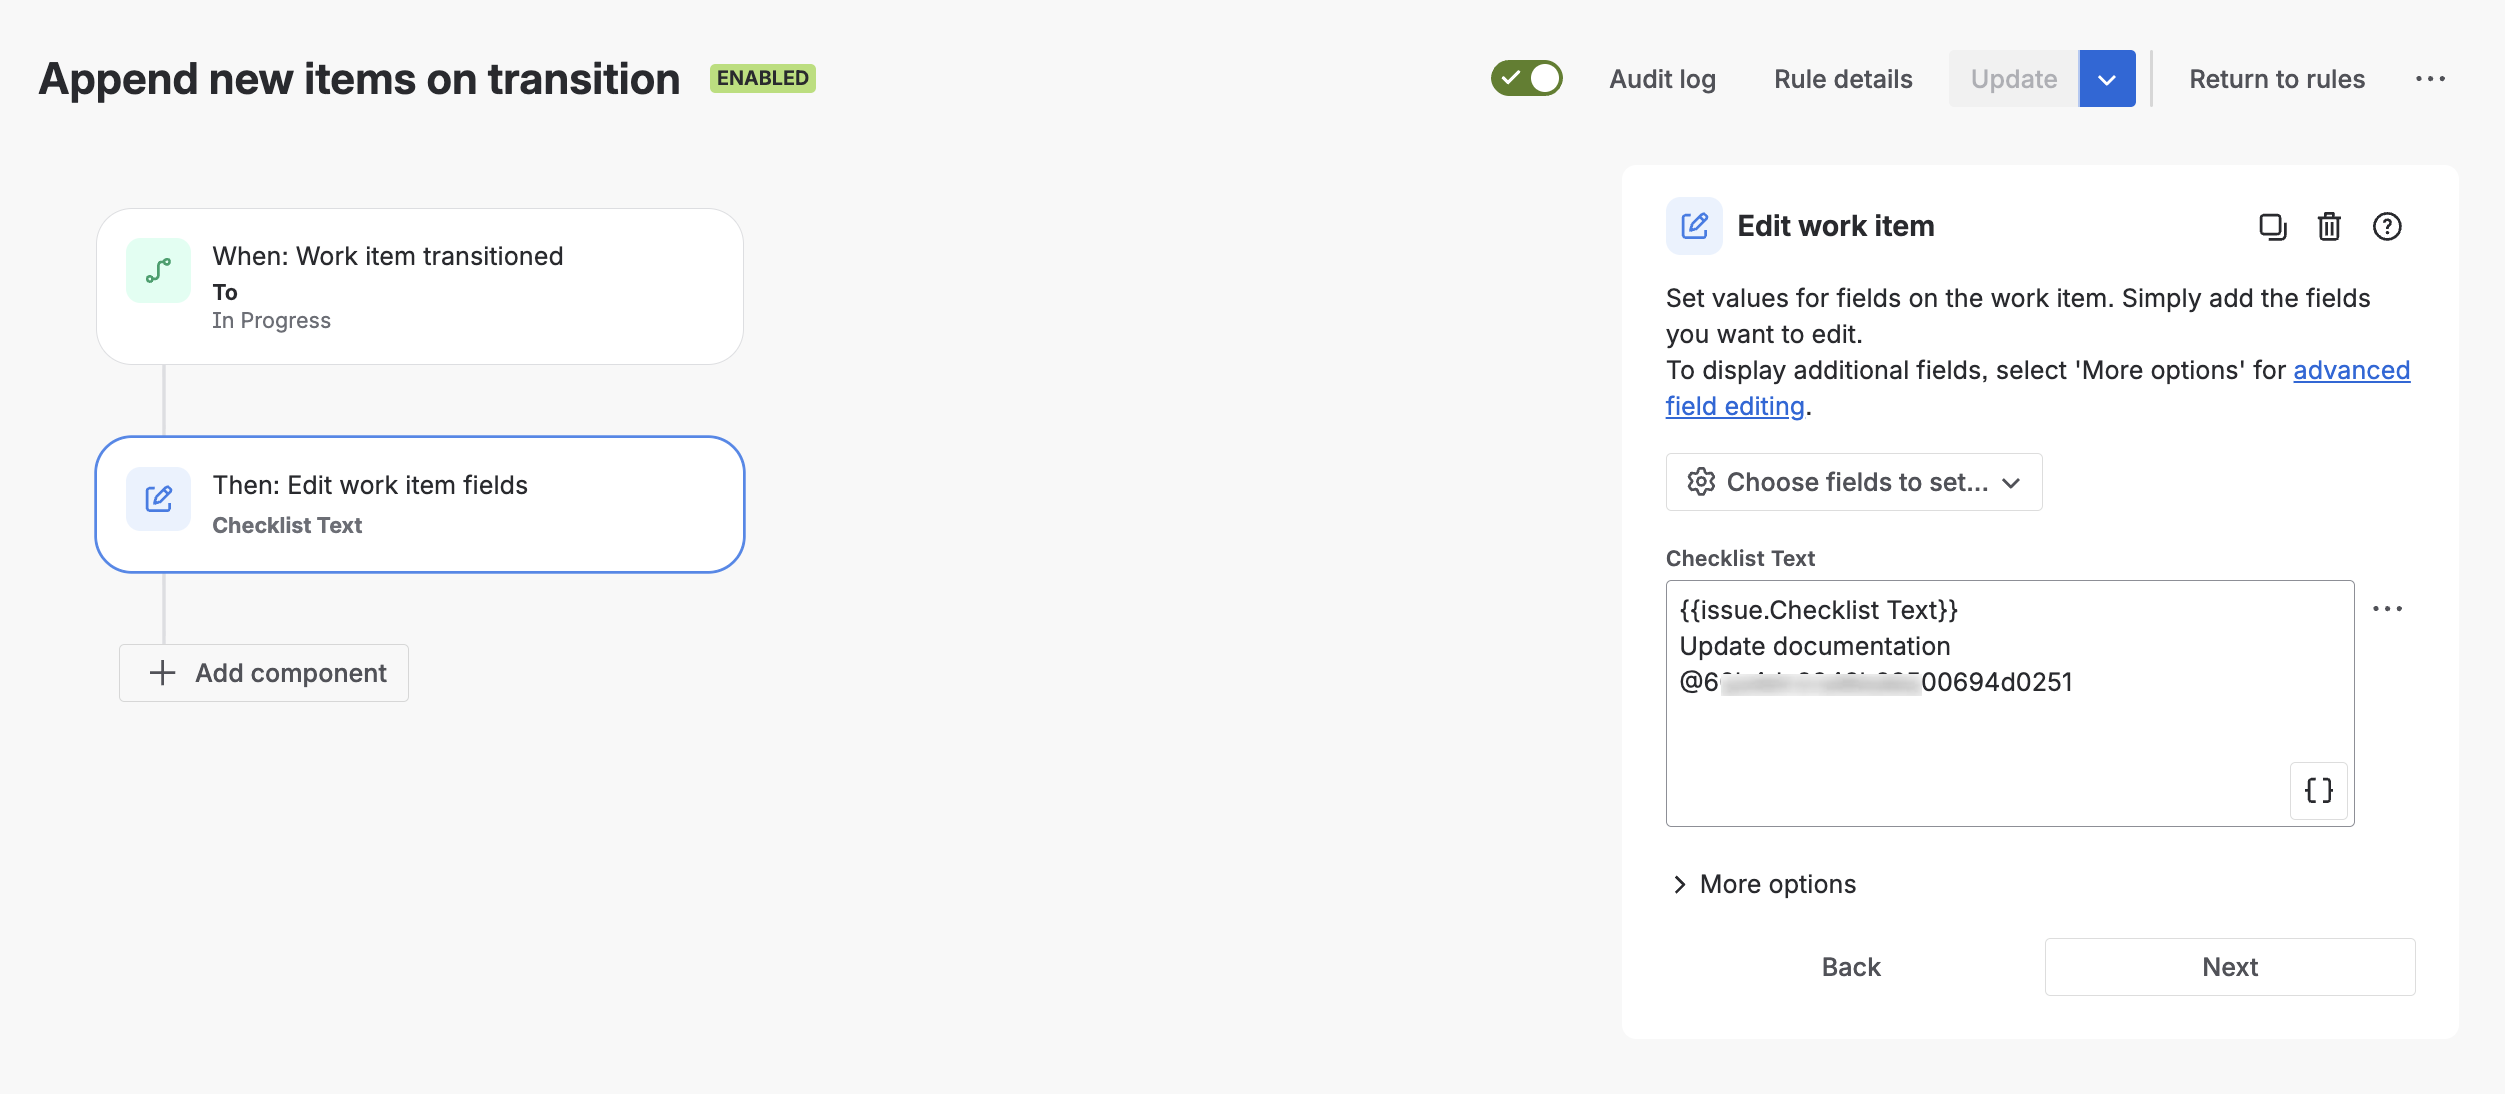This screenshot has height=1094, width=2505.
Task: Click the Edit work item pencil icon
Action: 1693,226
